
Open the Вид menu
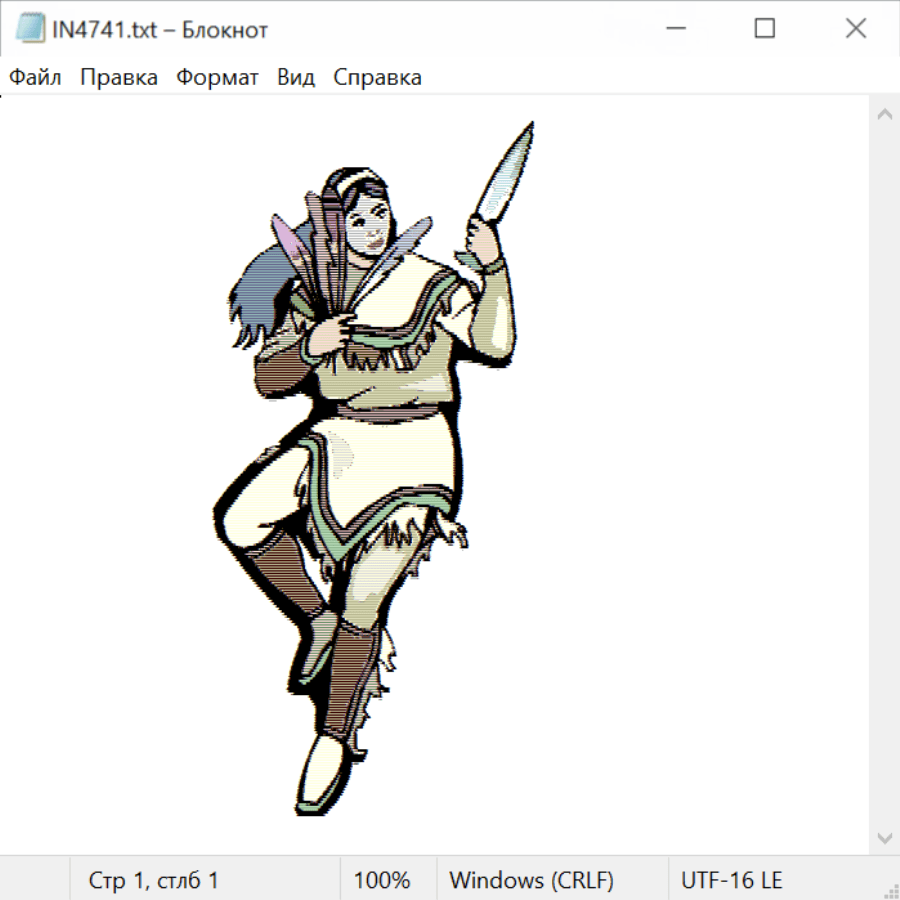pyautogui.click(x=296, y=78)
